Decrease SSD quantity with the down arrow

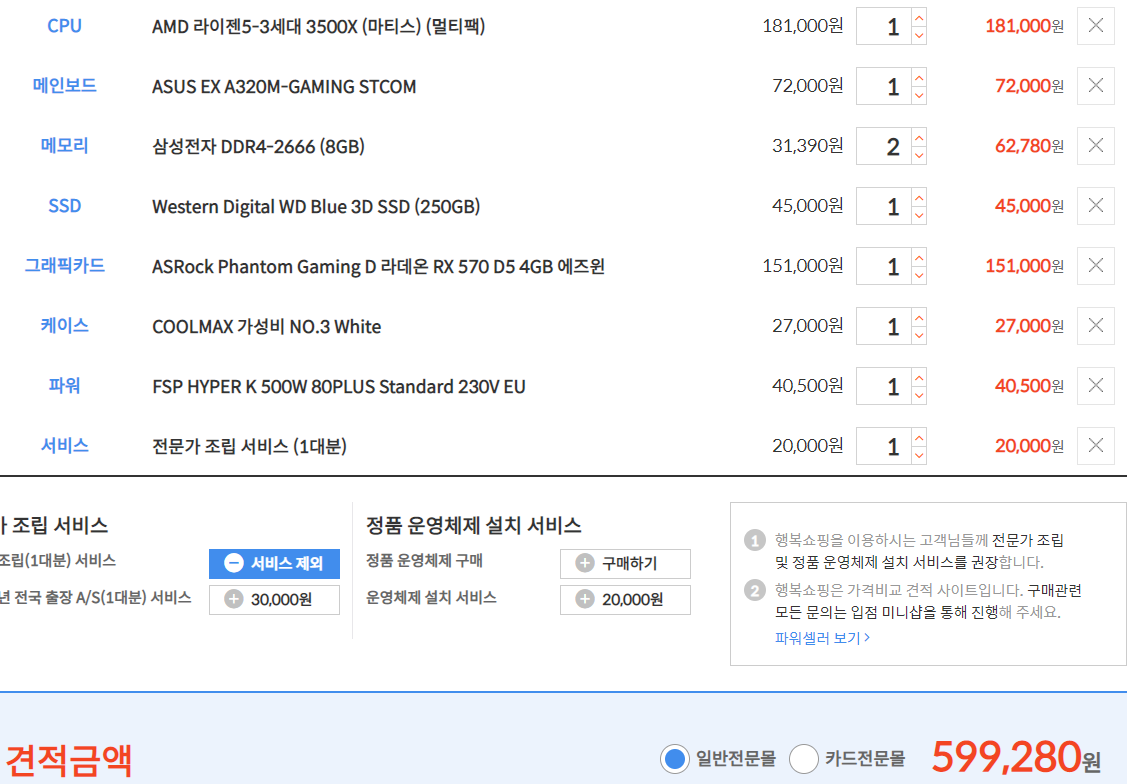pos(919,215)
